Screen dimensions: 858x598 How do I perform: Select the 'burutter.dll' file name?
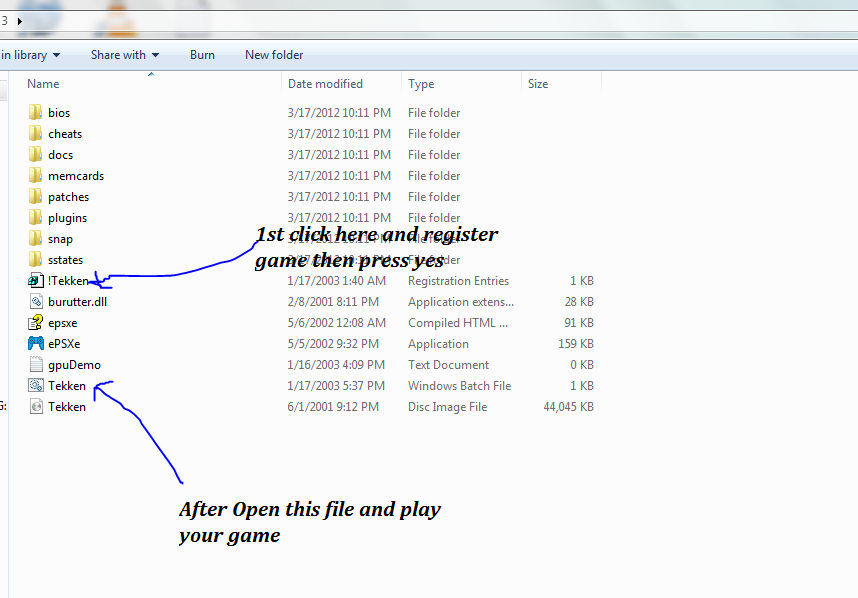77,301
